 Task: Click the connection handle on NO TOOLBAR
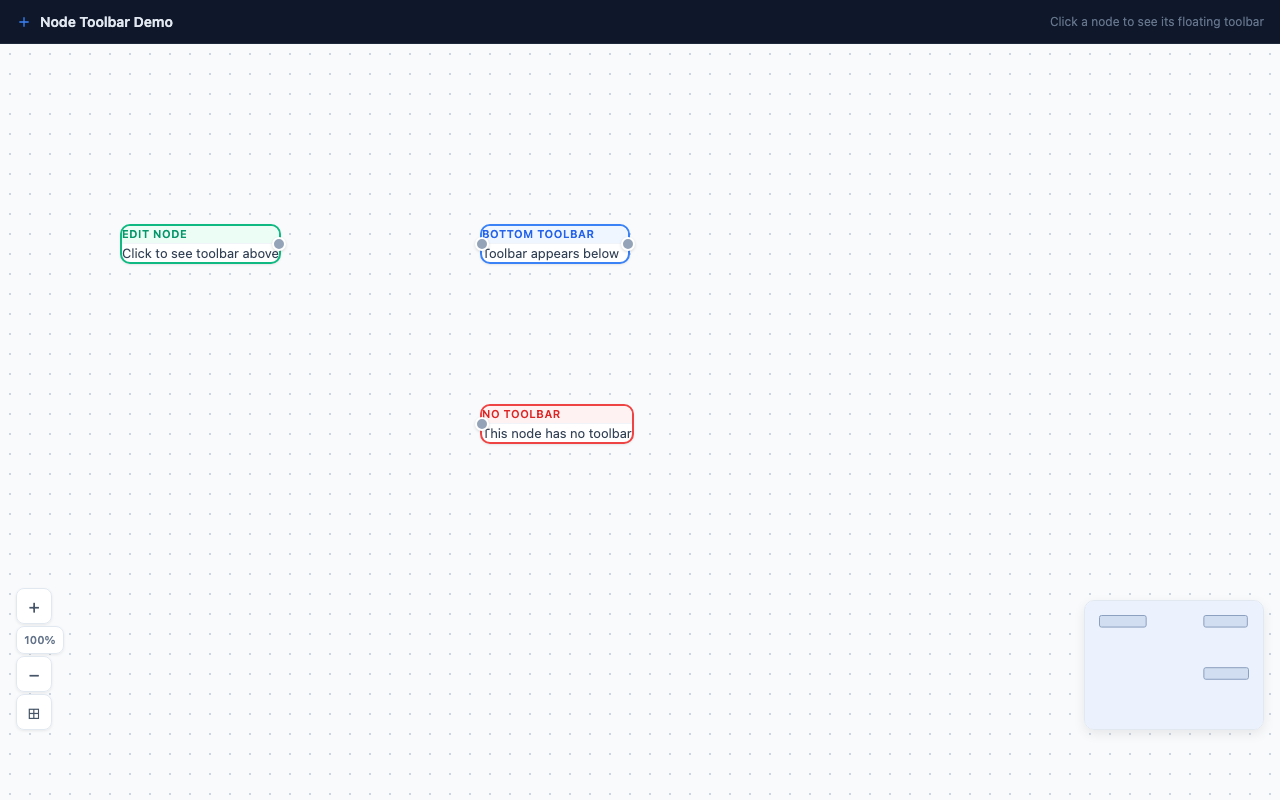[x=481, y=424]
